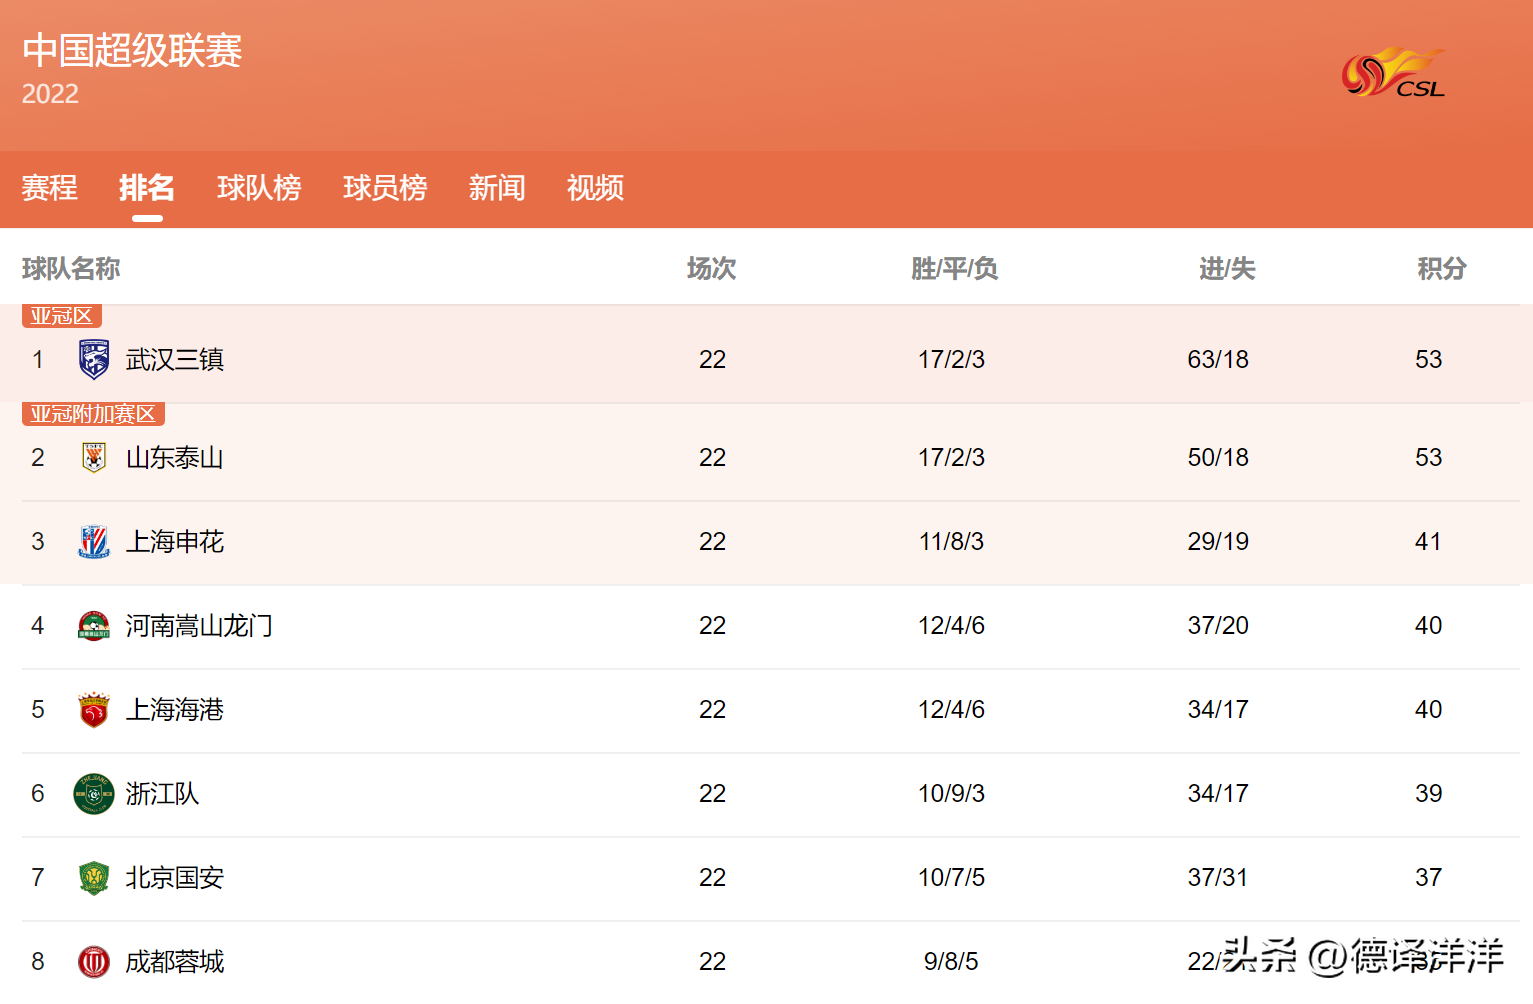Open the 球员榜 tab
The image size is (1533, 1004).
[385, 187]
